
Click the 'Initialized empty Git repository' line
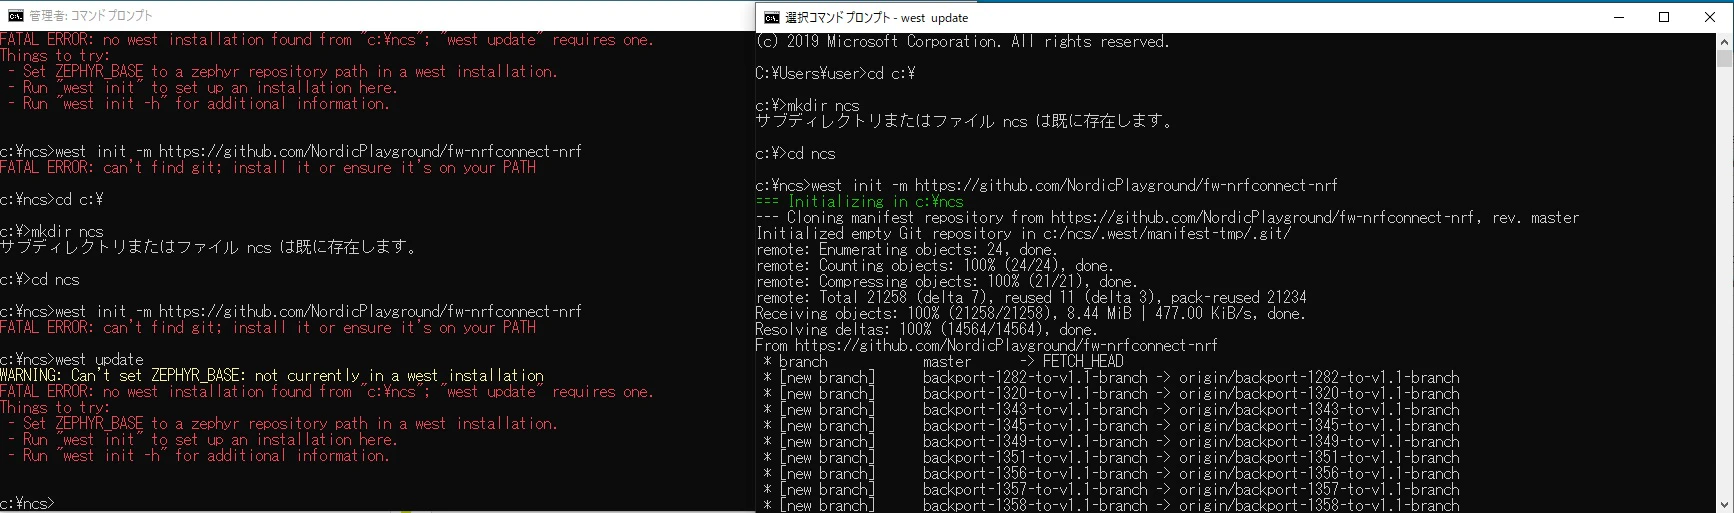1024,233
